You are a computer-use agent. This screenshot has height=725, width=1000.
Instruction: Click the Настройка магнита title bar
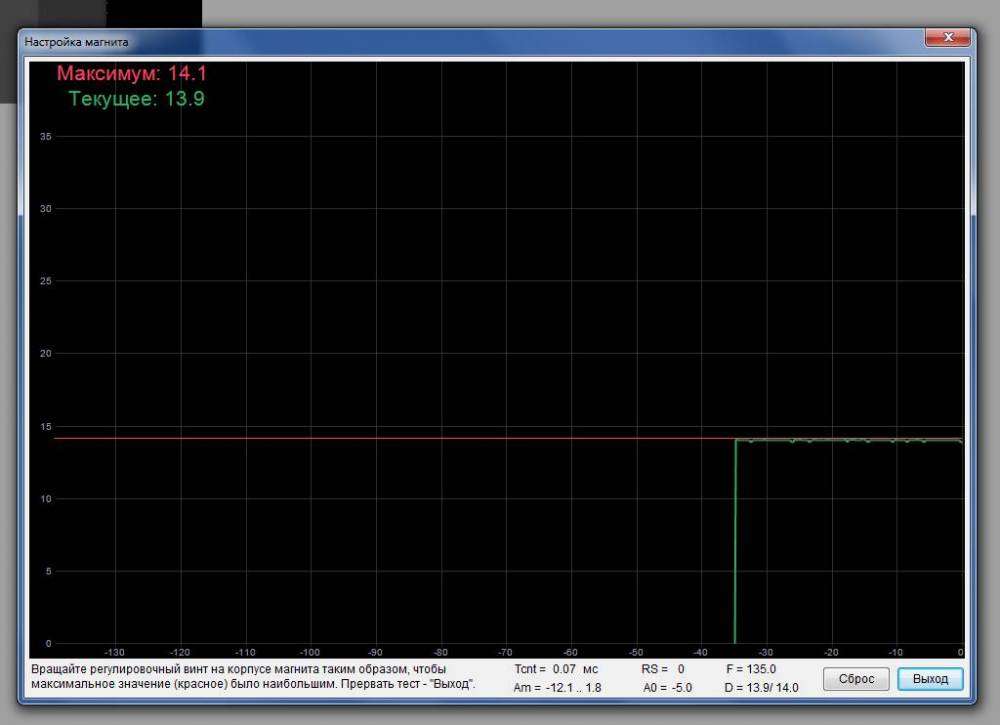[400, 42]
